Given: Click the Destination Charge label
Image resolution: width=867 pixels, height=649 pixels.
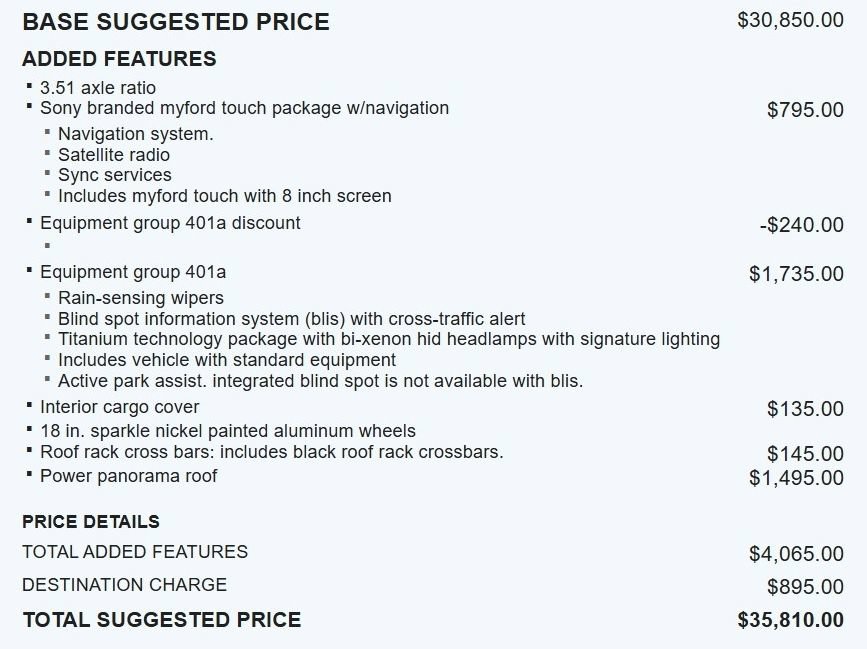Looking at the screenshot, I should (124, 585).
